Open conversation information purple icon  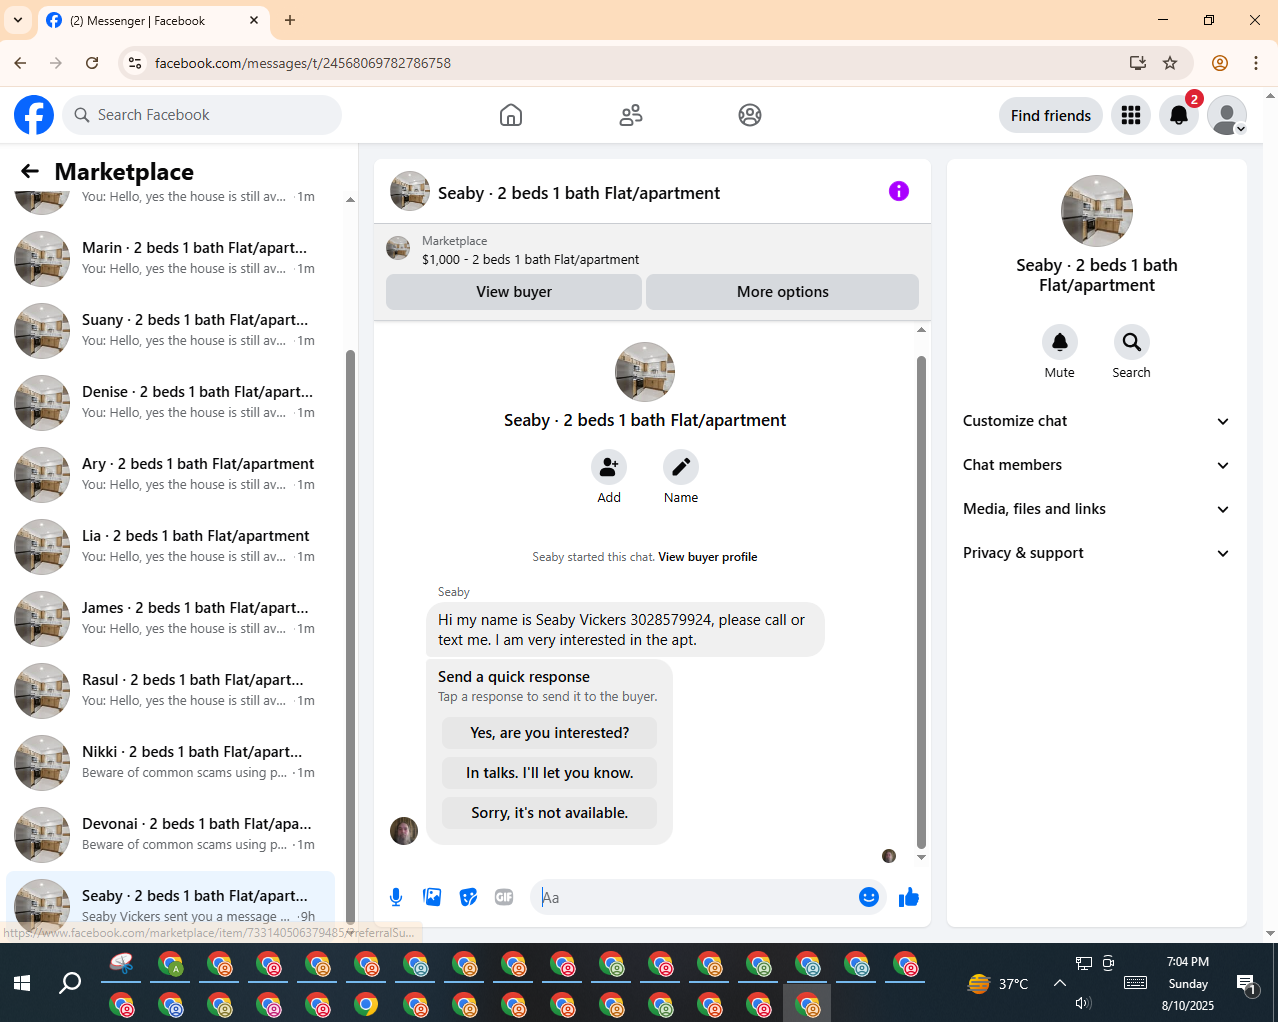pyautogui.click(x=899, y=191)
